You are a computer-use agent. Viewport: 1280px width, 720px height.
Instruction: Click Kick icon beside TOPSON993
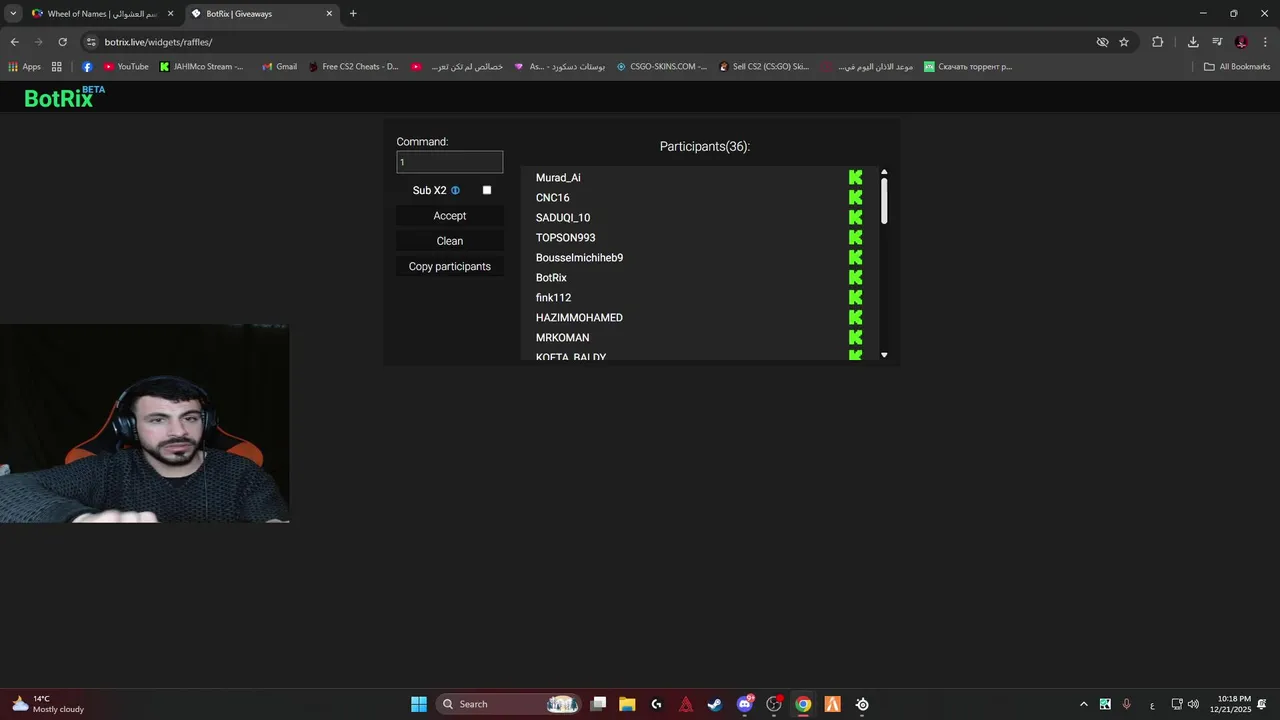coord(855,237)
